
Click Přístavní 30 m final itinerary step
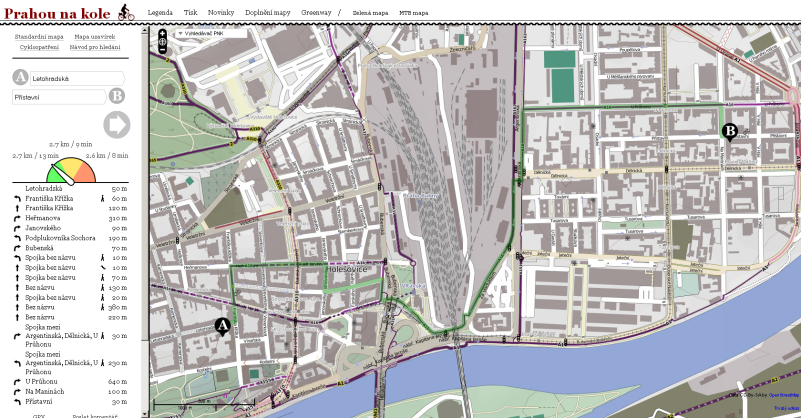[70, 402]
